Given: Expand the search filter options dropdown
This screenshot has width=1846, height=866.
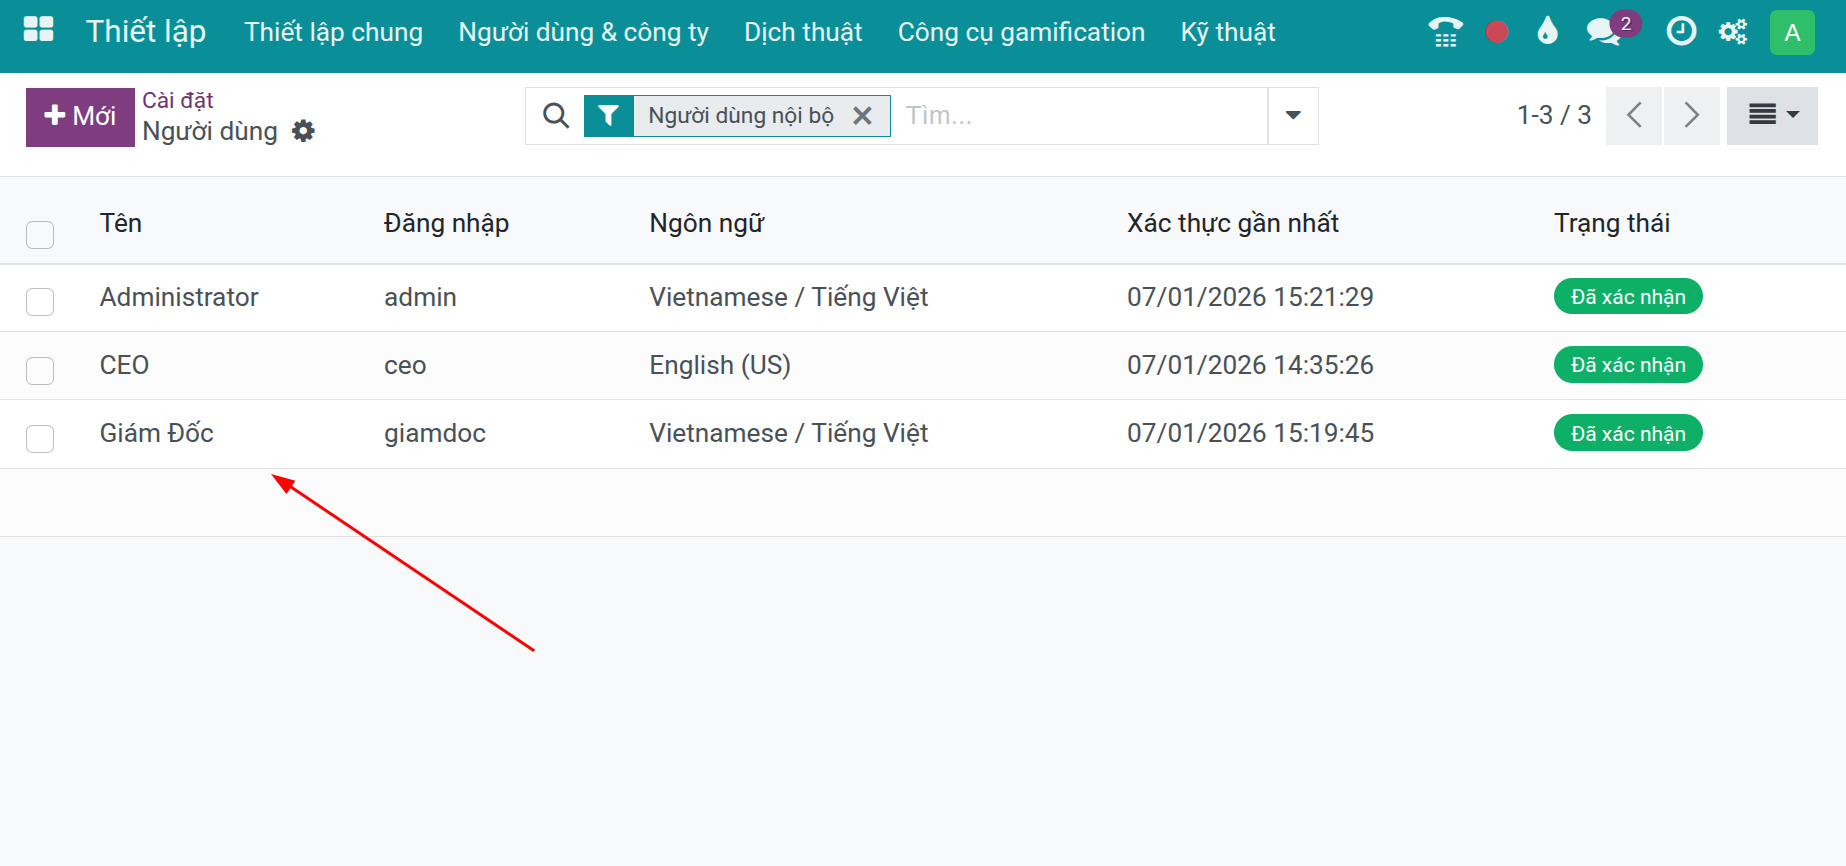Looking at the screenshot, I should (x=1293, y=116).
